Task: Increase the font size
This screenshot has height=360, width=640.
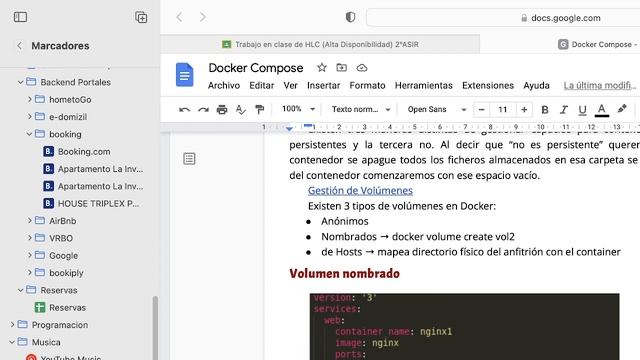Action: pos(524,109)
